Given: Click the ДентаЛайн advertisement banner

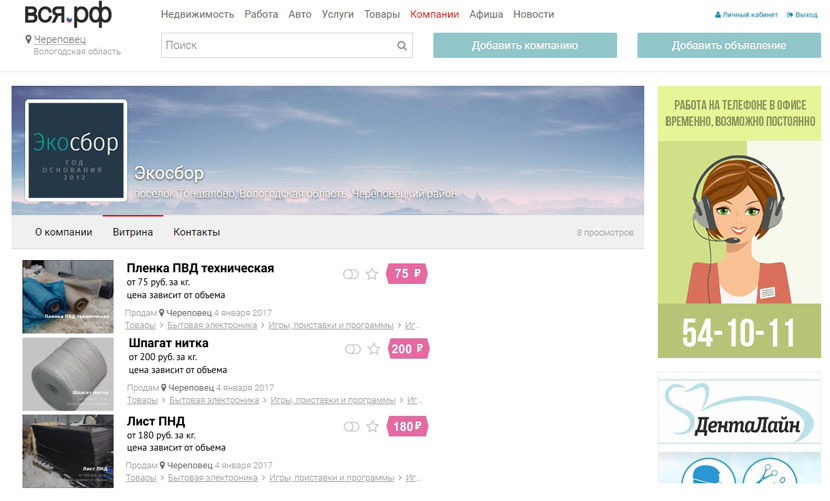Looking at the screenshot, I should (739, 426).
